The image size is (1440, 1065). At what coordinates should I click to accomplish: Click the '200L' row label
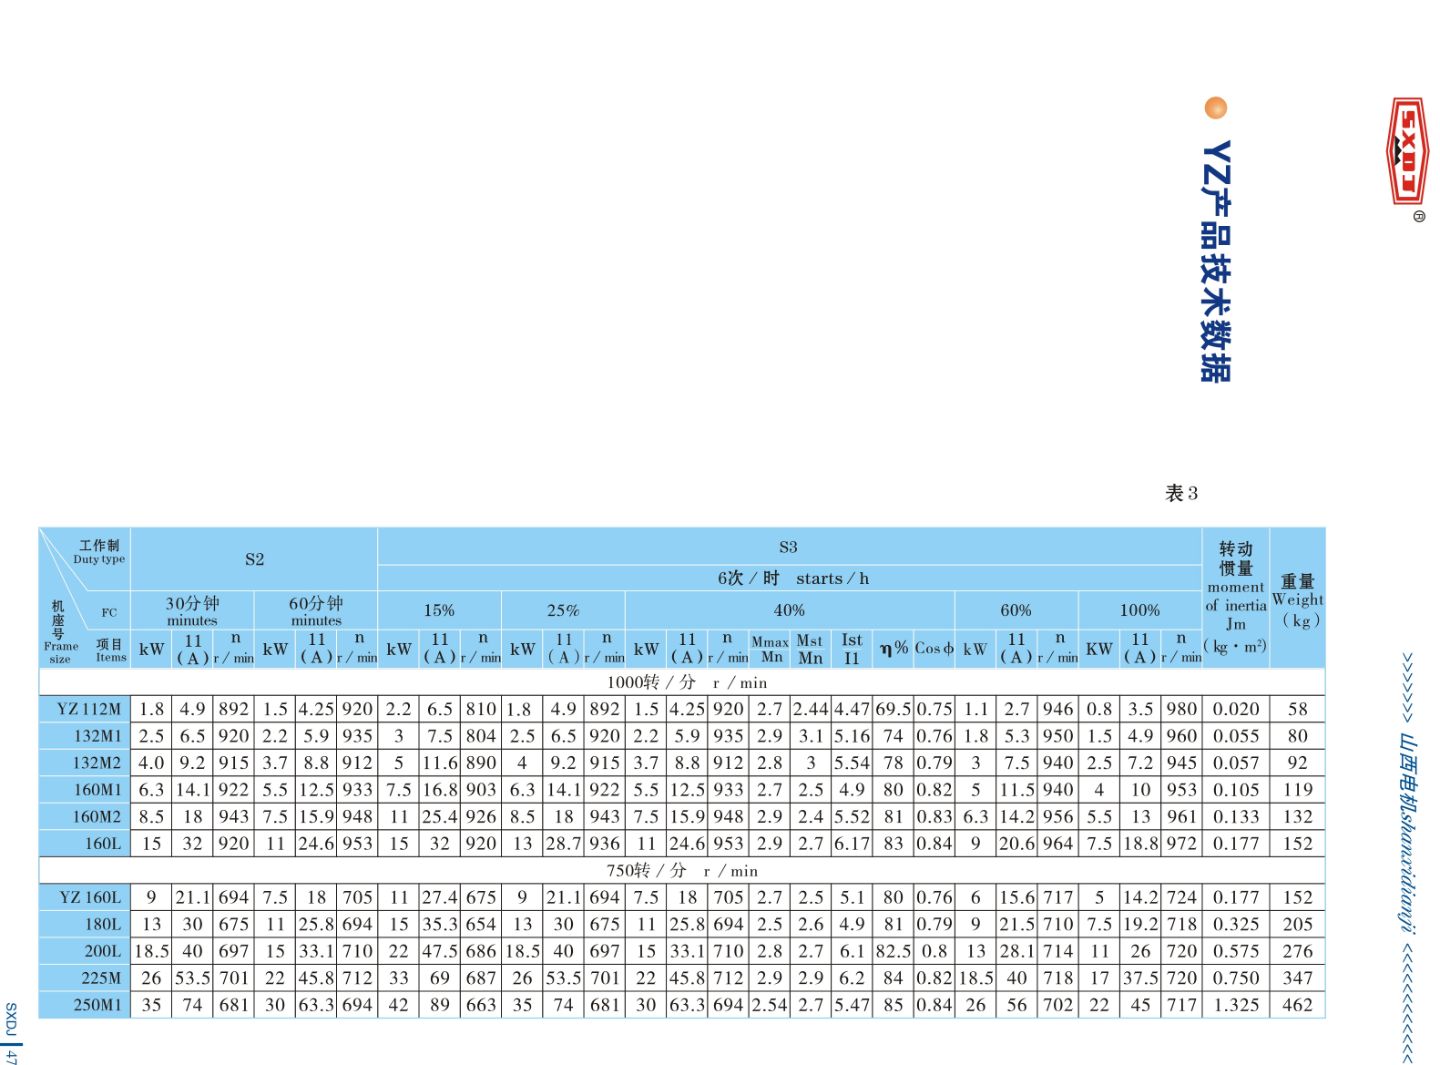click(103, 952)
